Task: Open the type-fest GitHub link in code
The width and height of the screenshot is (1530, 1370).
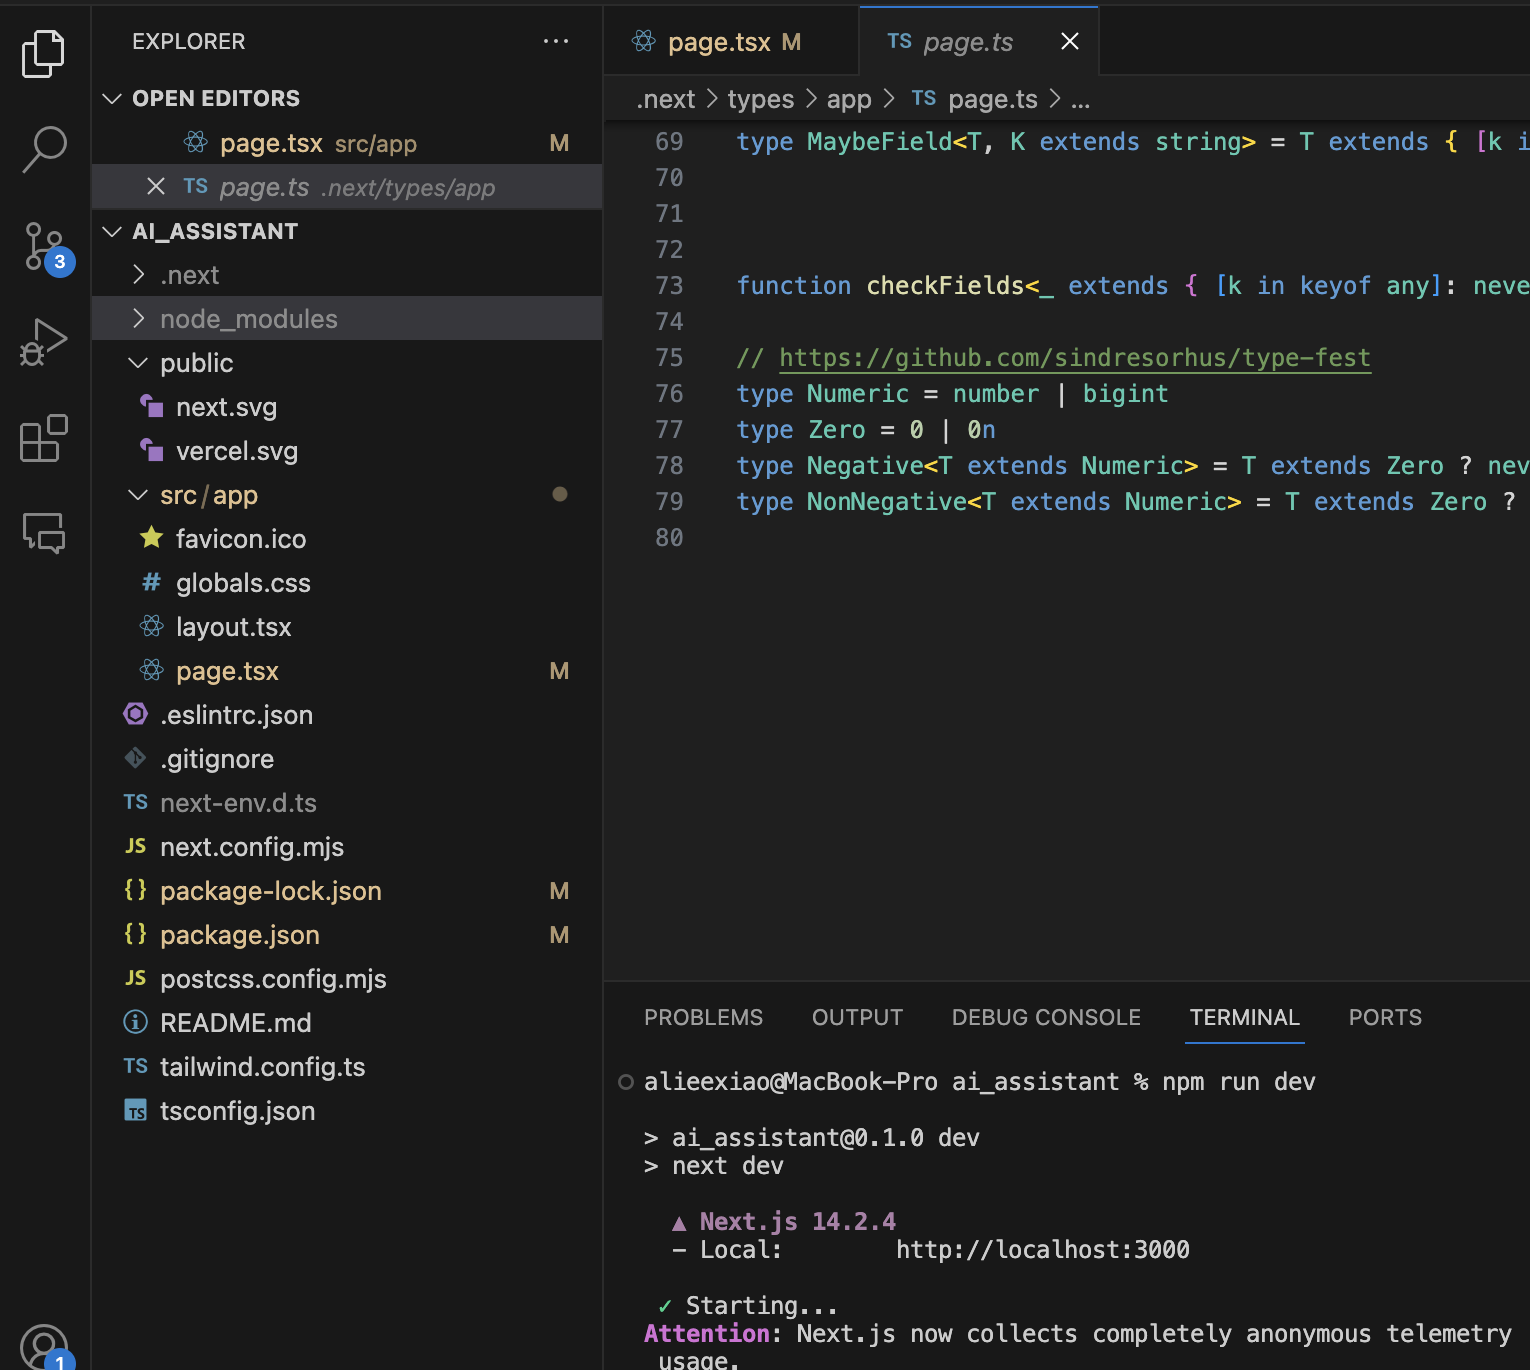Action: (x=1075, y=358)
